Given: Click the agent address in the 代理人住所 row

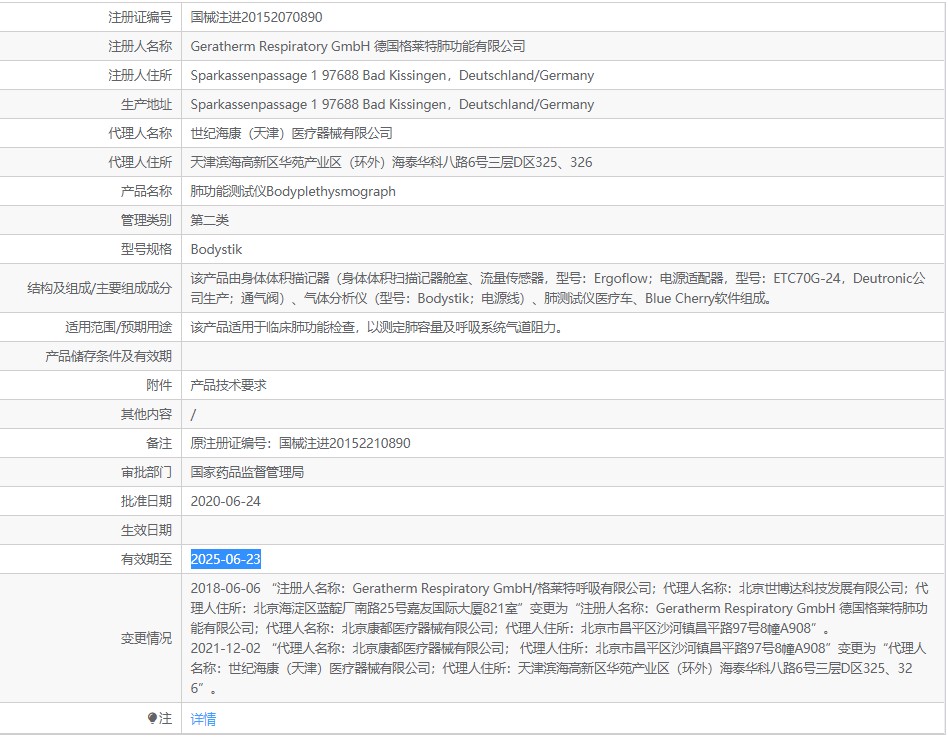Looking at the screenshot, I should 391,162.
